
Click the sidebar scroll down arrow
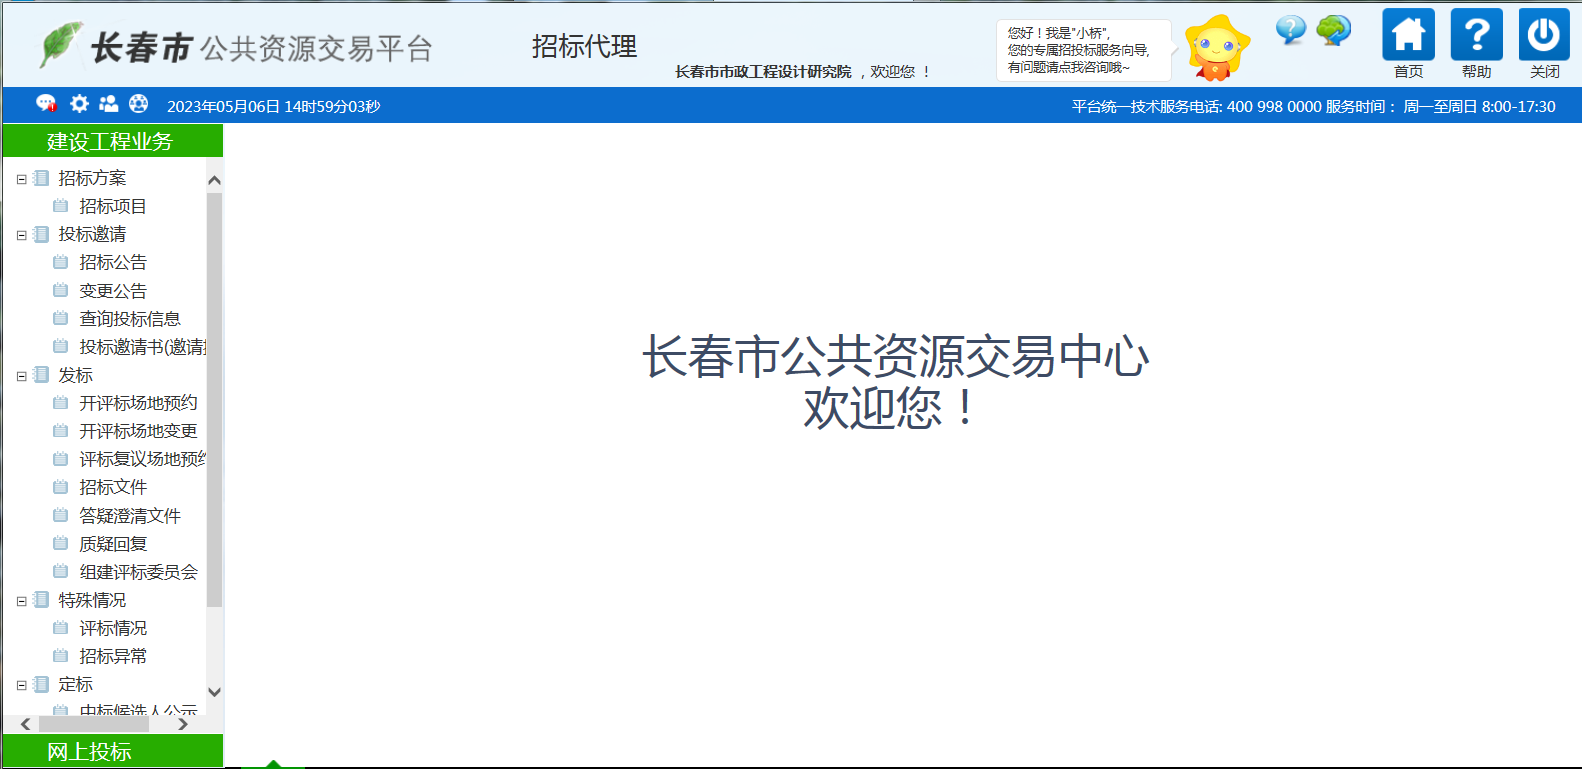[x=214, y=692]
